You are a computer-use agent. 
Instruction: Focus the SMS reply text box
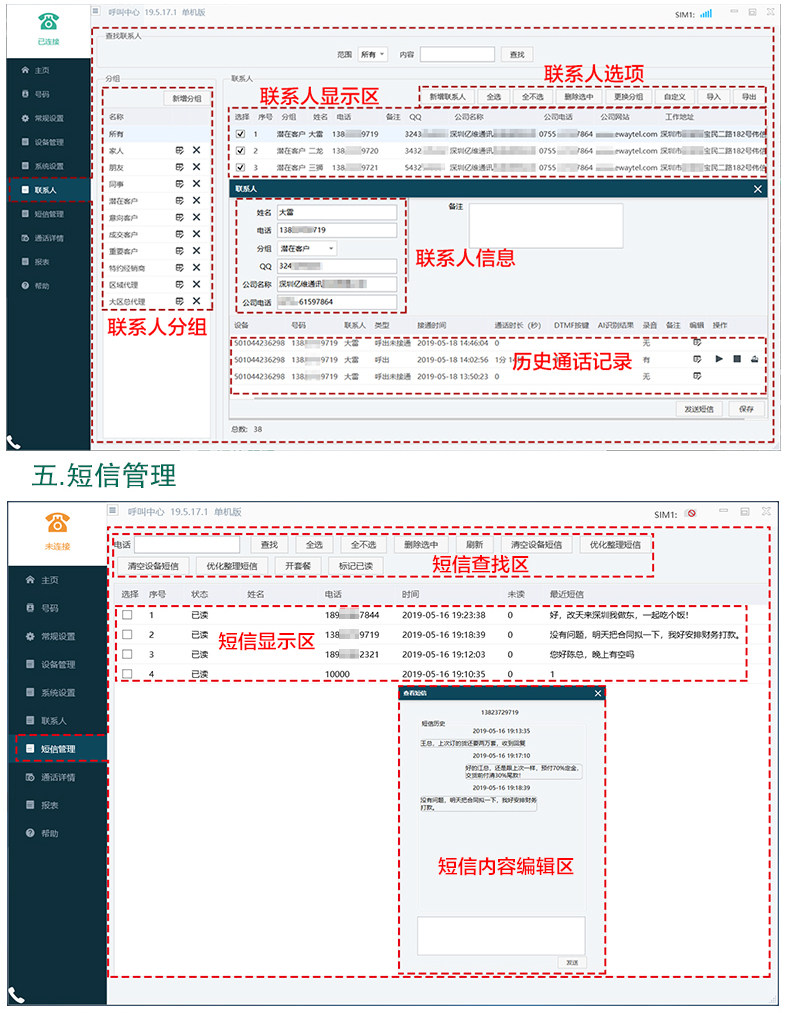pyautogui.click(x=501, y=935)
